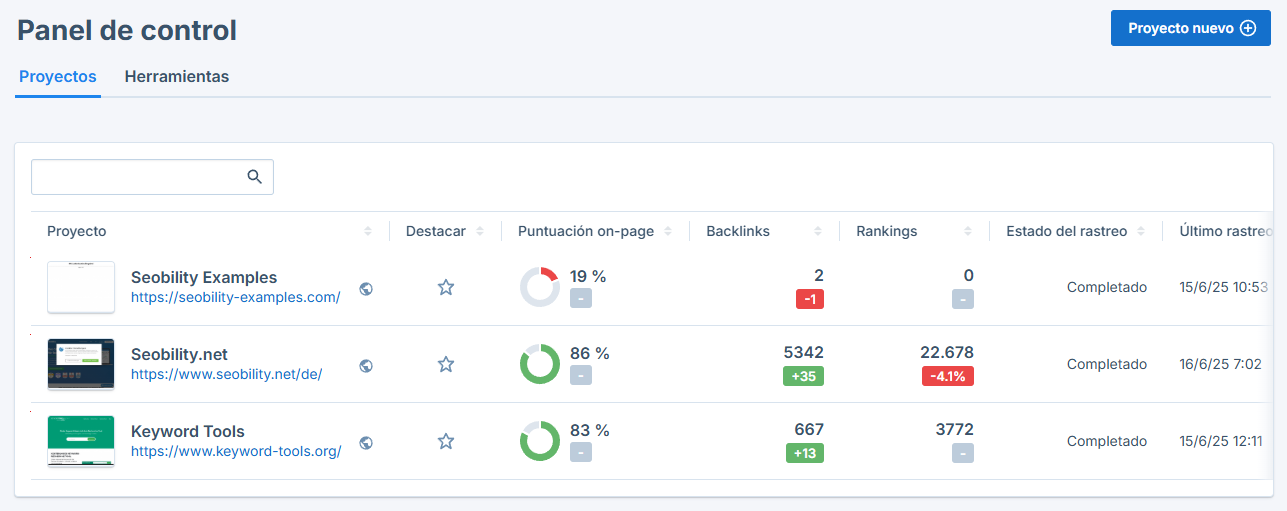1287x511 pixels.
Task: Click the red -4.1% rankings badge
Action: point(948,376)
